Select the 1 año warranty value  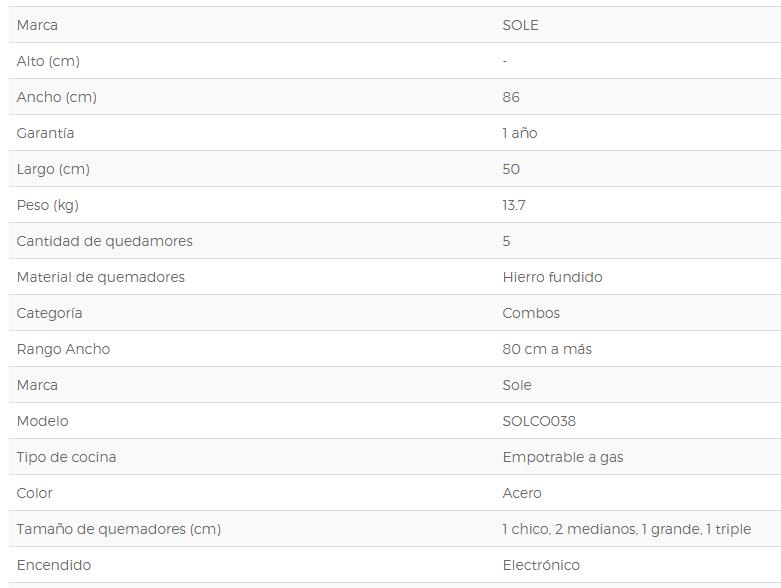pyautogui.click(x=520, y=133)
